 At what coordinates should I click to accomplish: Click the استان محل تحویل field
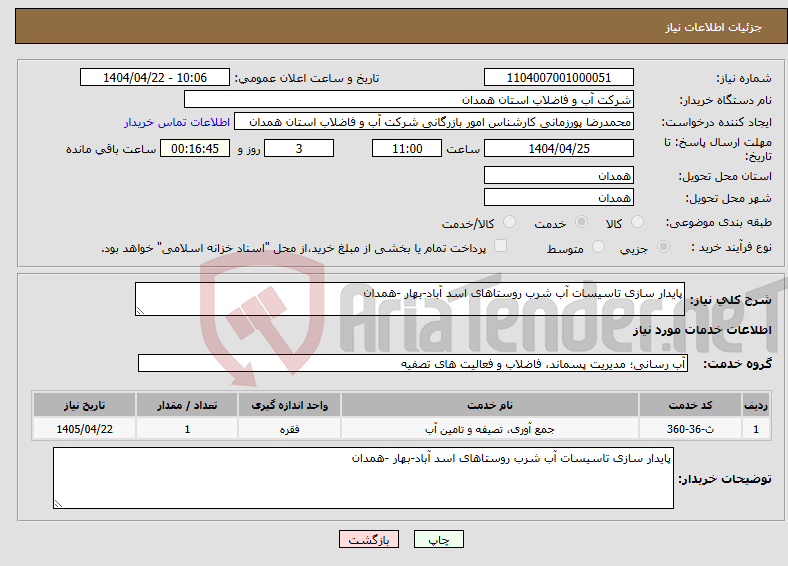pos(559,175)
